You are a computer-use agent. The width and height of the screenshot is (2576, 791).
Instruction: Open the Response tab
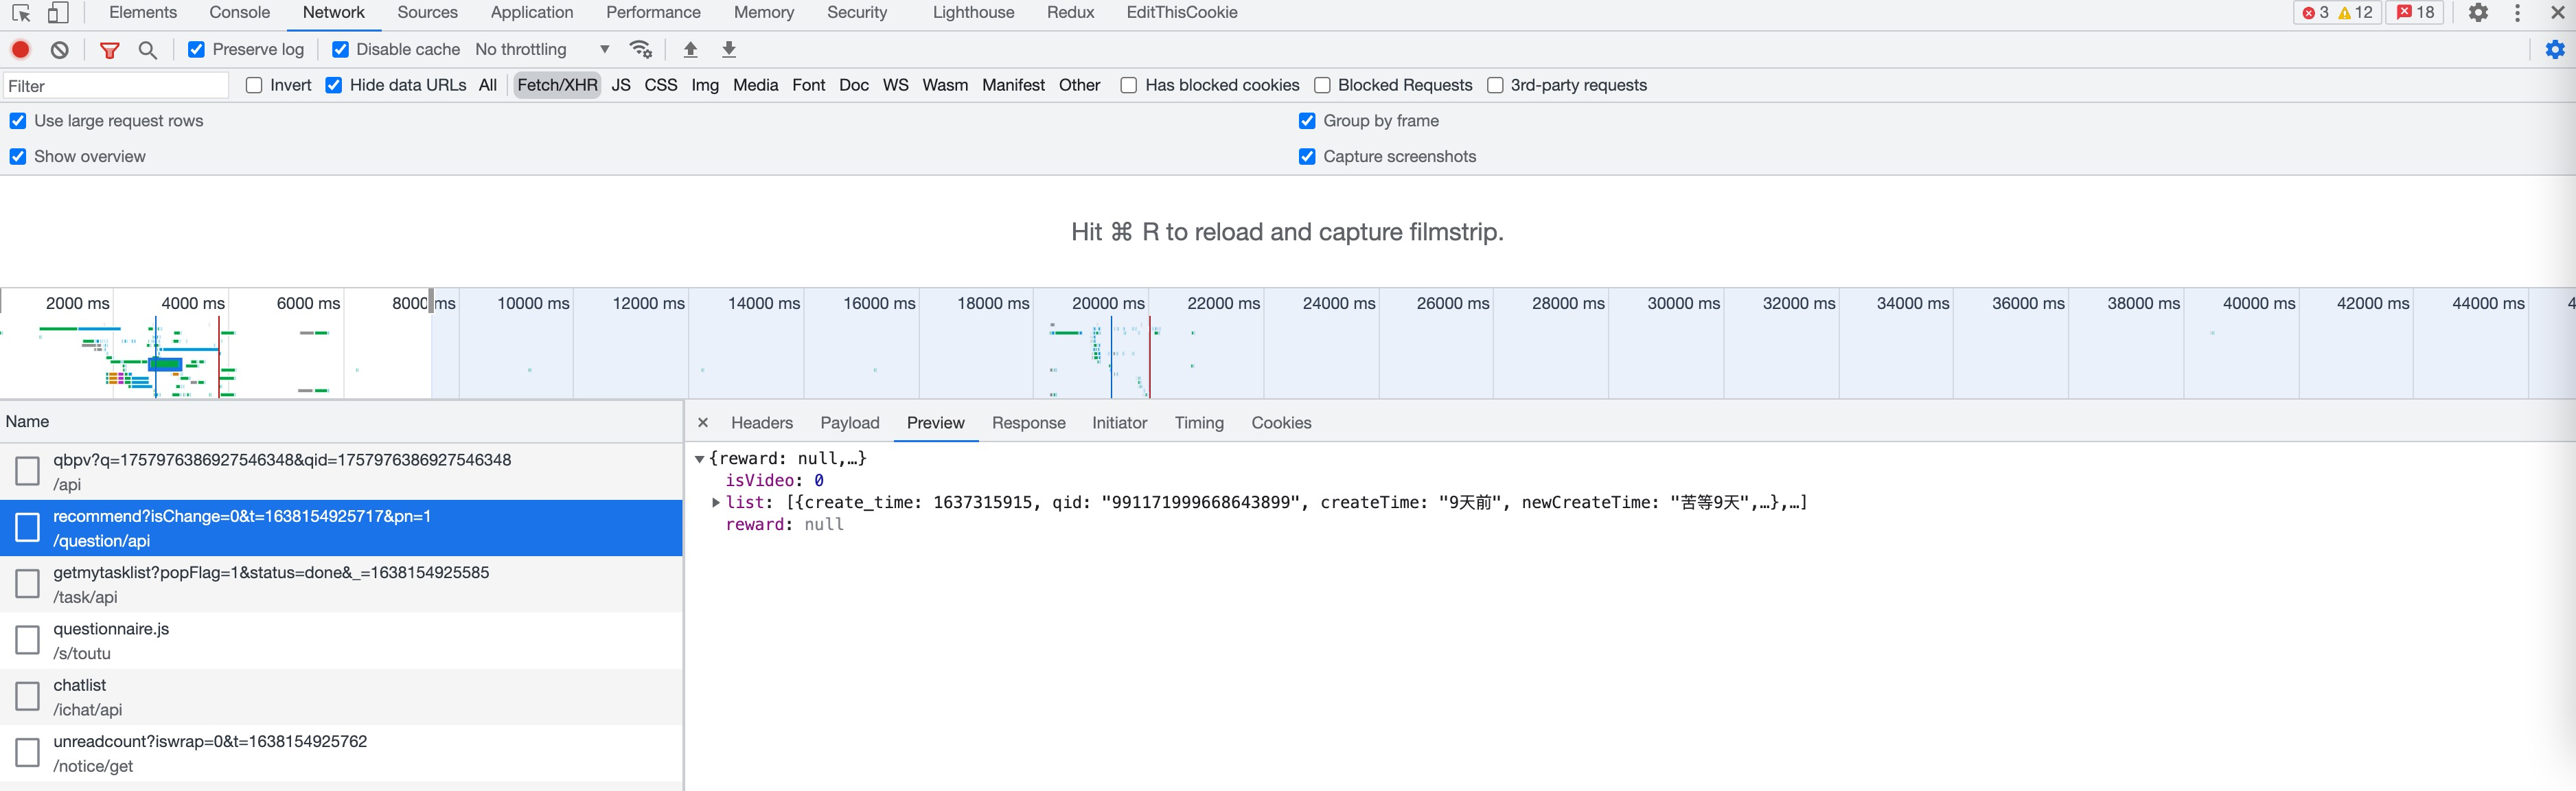[x=1028, y=422]
